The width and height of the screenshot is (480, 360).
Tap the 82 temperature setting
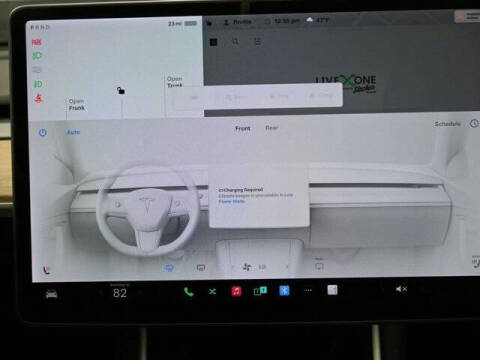pyautogui.click(x=120, y=293)
